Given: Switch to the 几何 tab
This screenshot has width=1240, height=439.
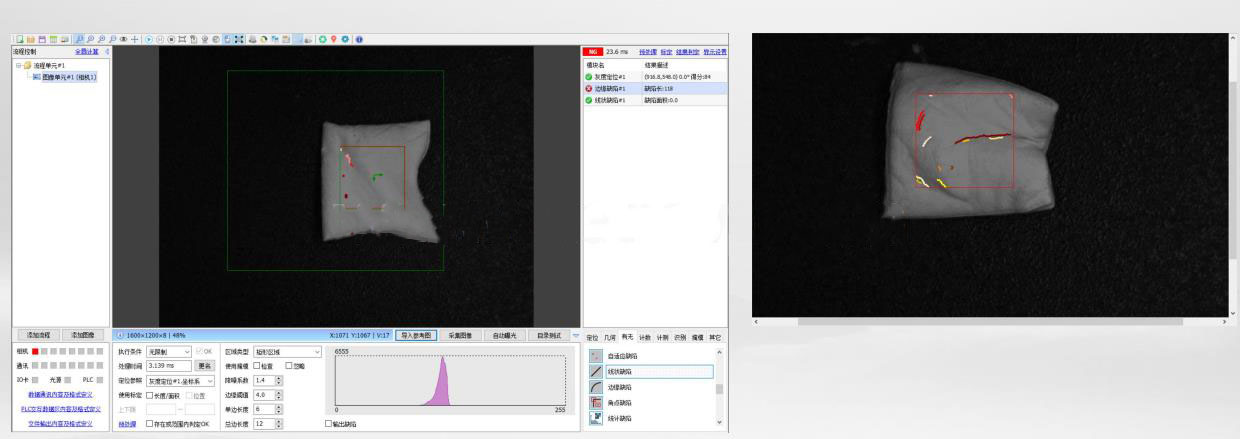Looking at the screenshot, I should coord(610,337).
